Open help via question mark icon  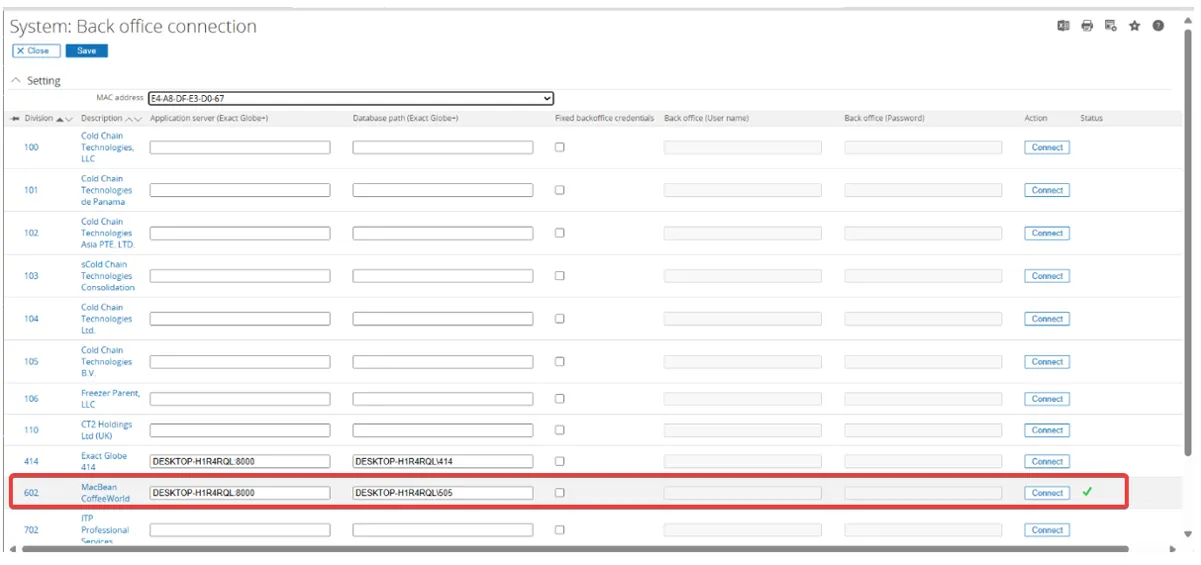[1158, 26]
